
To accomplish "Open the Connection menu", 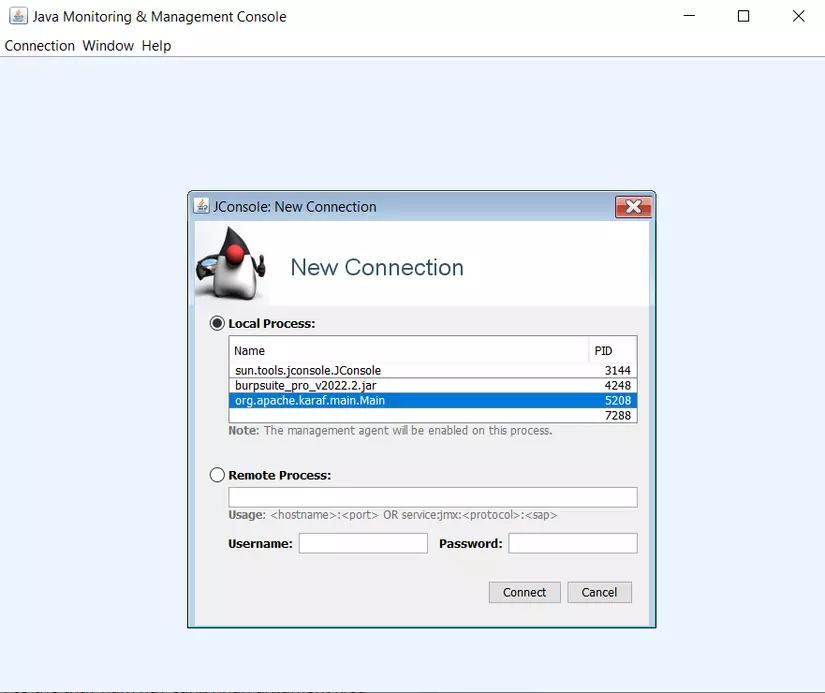I will [39, 46].
